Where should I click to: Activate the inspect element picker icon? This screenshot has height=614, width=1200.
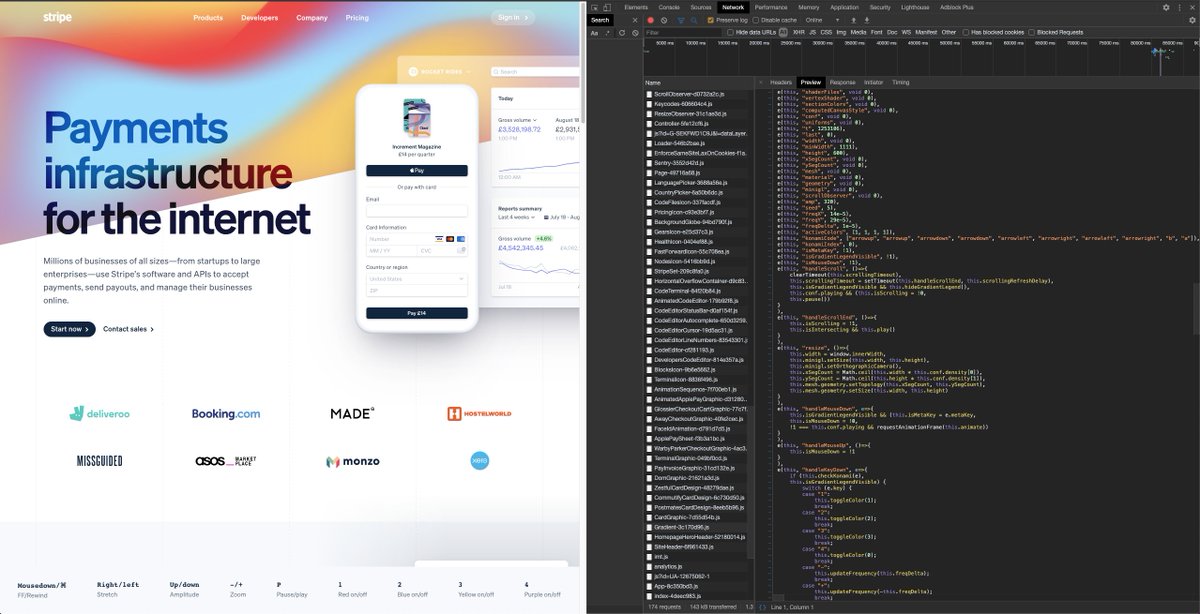tap(594, 7)
